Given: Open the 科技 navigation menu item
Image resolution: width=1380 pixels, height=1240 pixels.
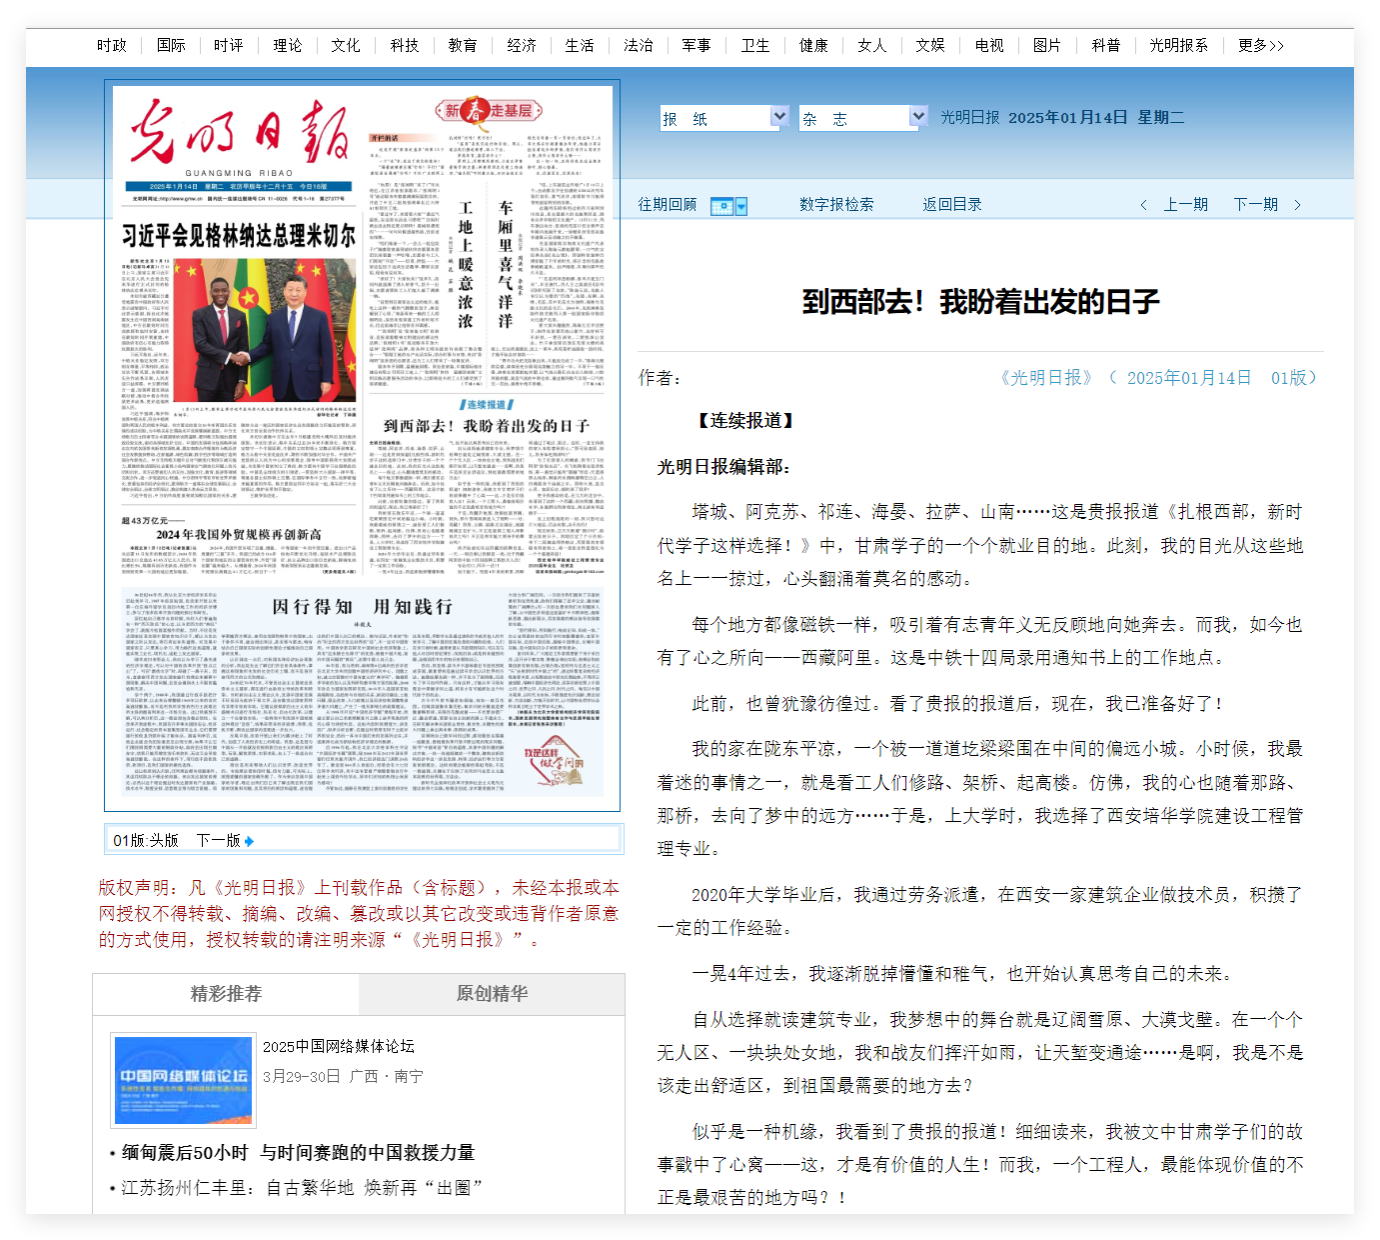Looking at the screenshot, I should tap(404, 46).
